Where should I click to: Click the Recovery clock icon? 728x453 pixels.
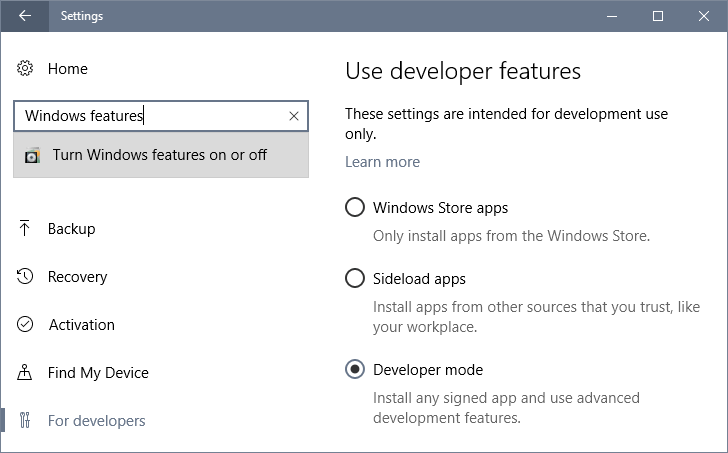point(25,276)
